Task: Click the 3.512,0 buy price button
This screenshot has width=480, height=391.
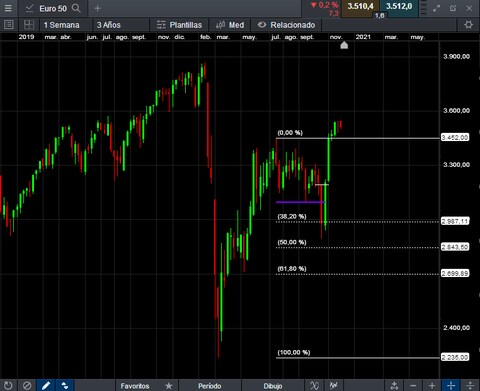Action: click(x=399, y=7)
